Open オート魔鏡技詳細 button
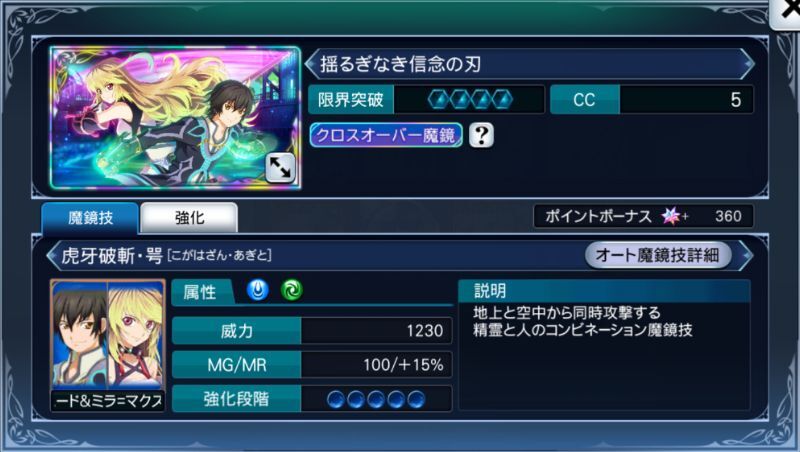 click(x=658, y=255)
